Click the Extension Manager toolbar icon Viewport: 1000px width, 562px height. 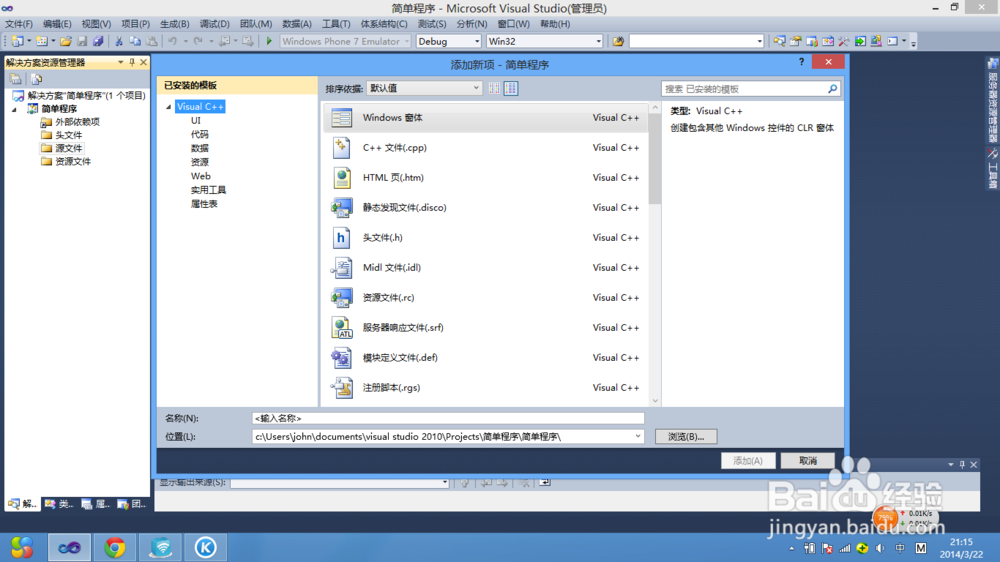tap(876, 41)
